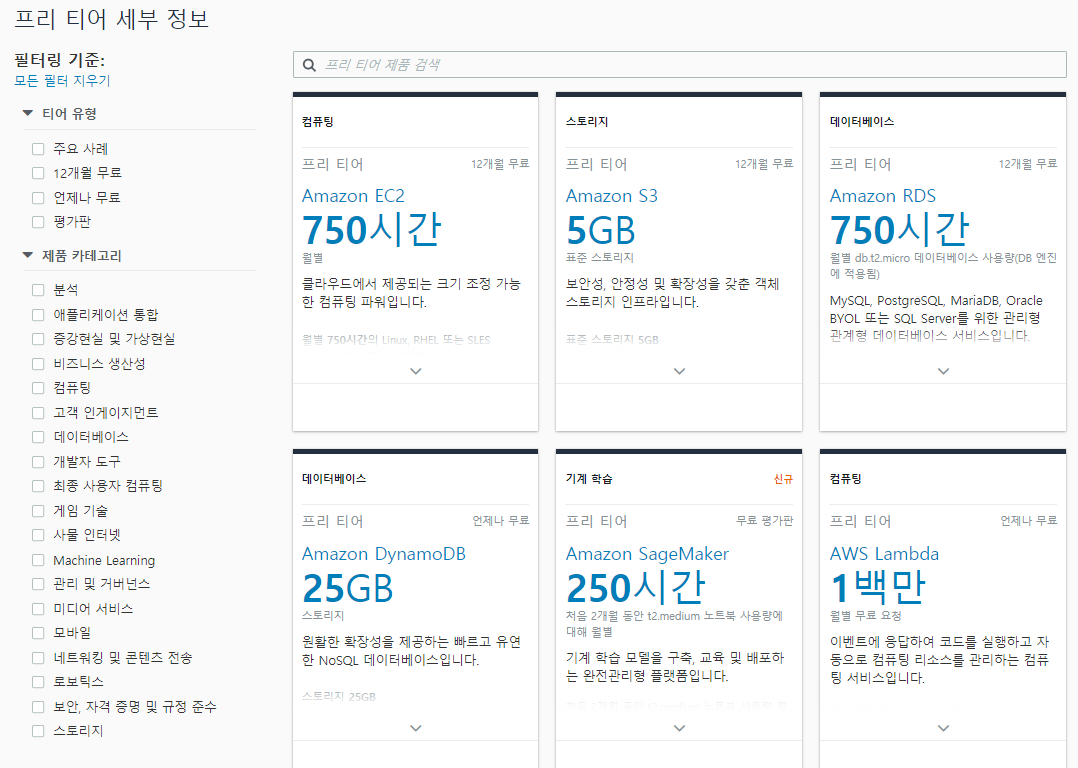Check the 로보틱스 checkbox
1078x768 pixels.
coord(38,681)
